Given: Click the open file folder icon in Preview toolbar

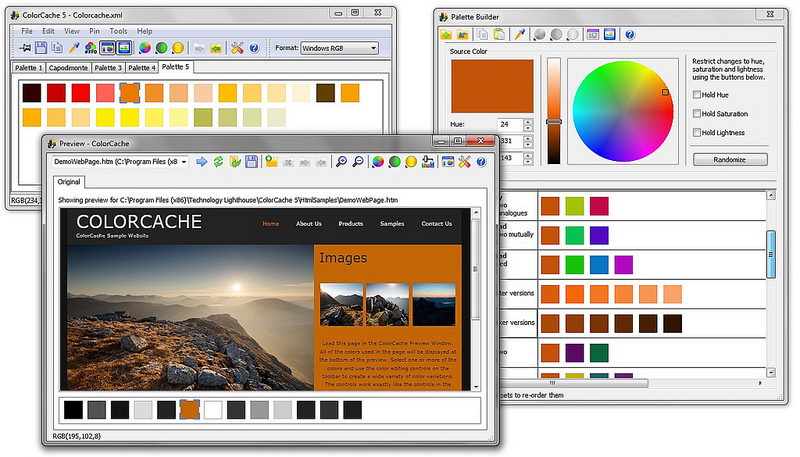Looking at the screenshot, I should pyautogui.click(x=235, y=162).
